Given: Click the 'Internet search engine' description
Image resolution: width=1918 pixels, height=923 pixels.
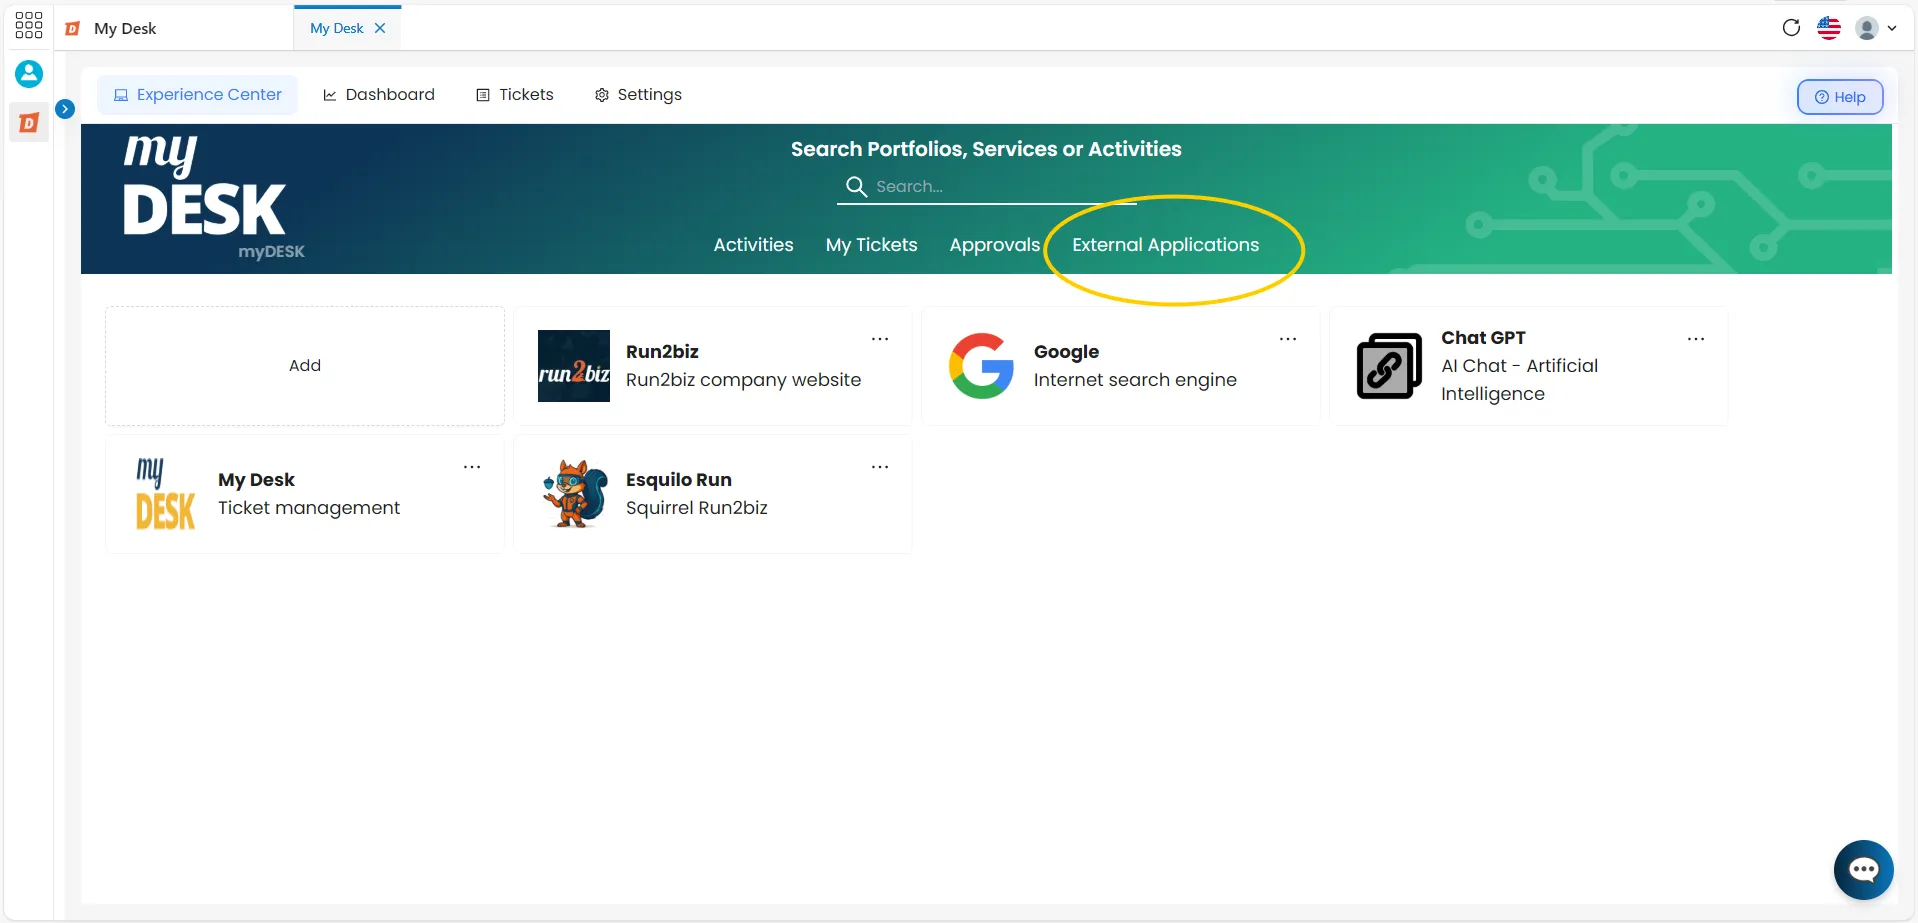Looking at the screenshot, I should [x=1135, y=380].
